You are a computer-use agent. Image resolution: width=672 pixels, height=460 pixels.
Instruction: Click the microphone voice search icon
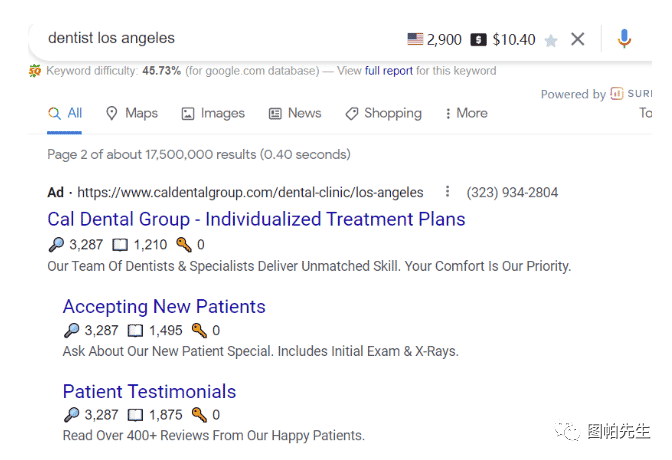point(624,39)
